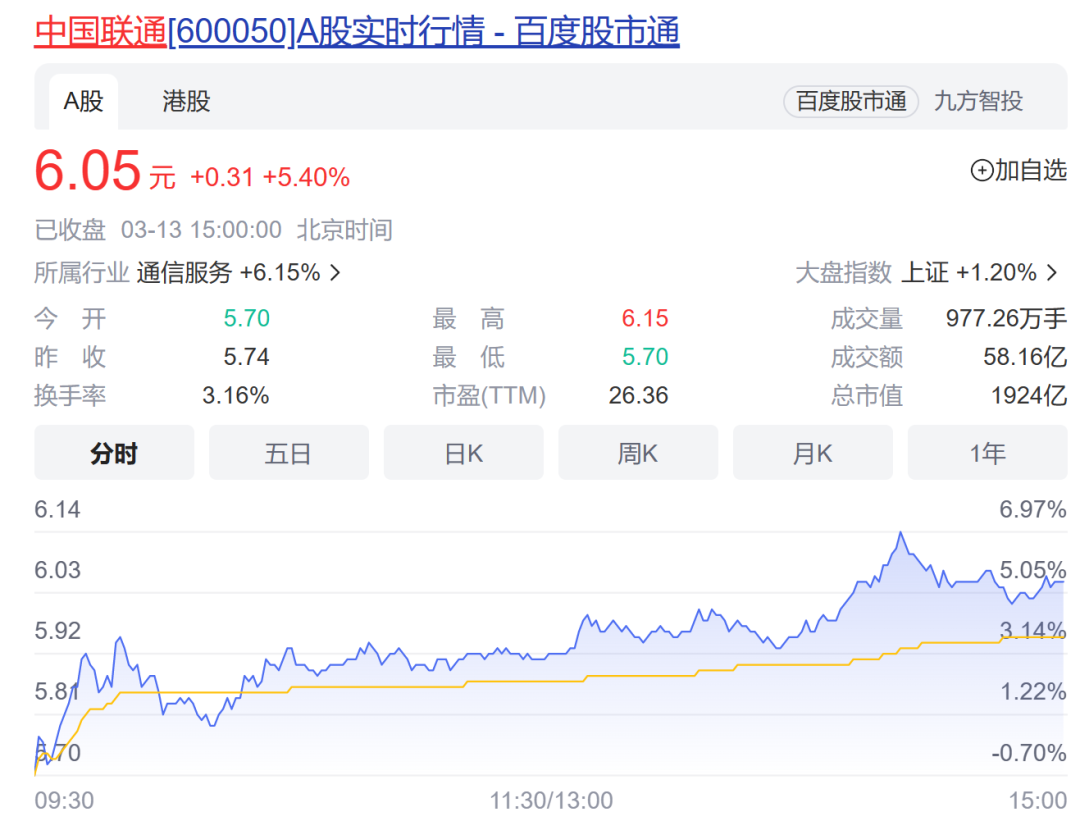Click the 总市值 value 1924亿

pos(1029,395)
